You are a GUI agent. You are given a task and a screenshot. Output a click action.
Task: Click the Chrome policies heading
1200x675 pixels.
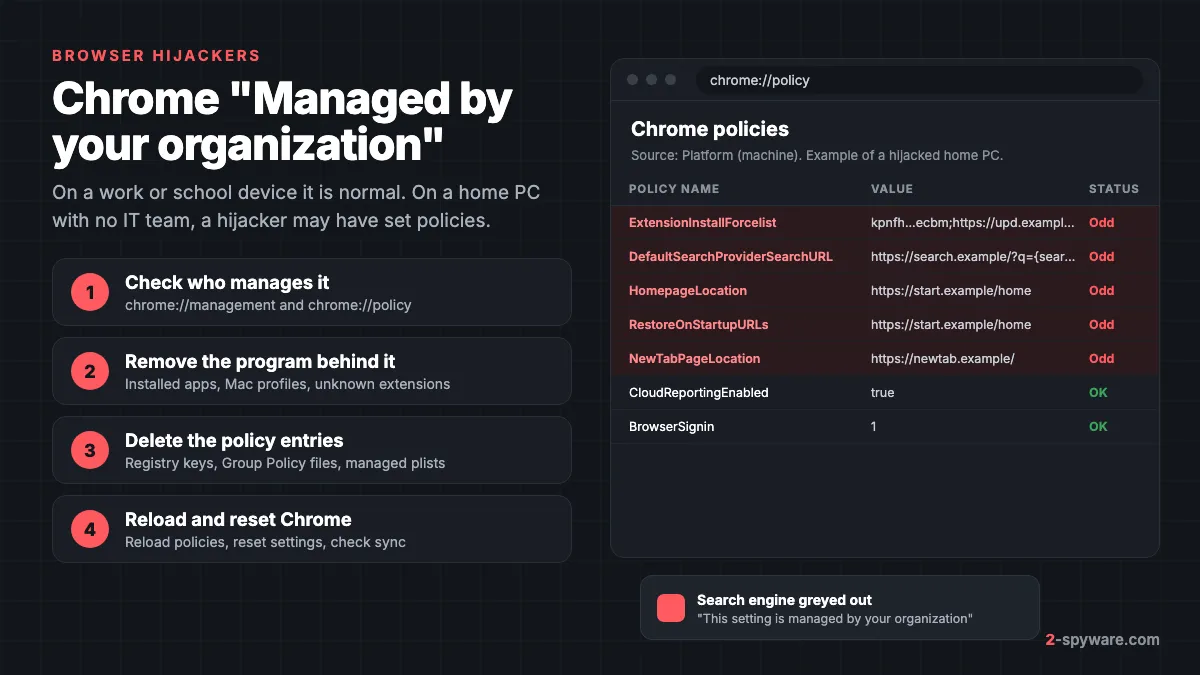[x=710, y=129]
